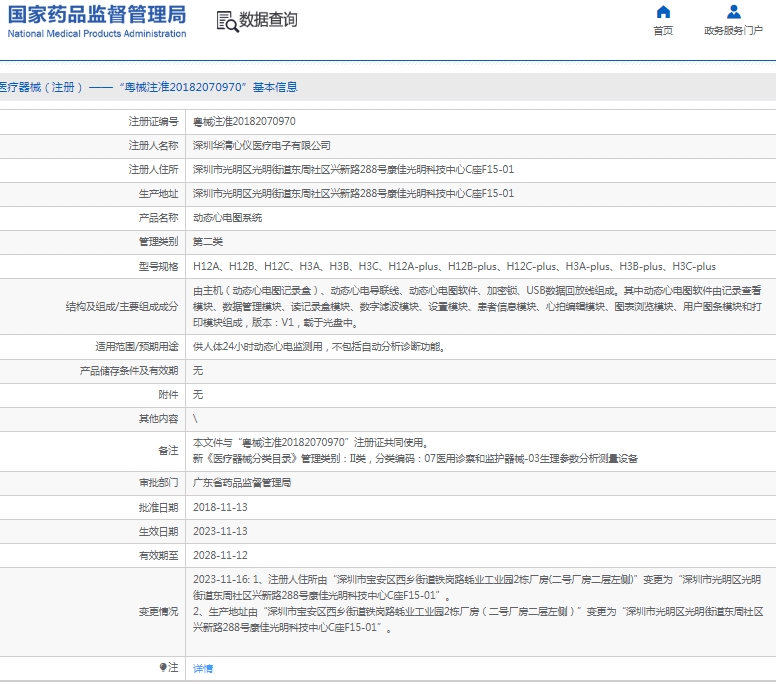Click the 生产地址 label
The height and width of the screenshot is (684, 776).
click(158, 194)
